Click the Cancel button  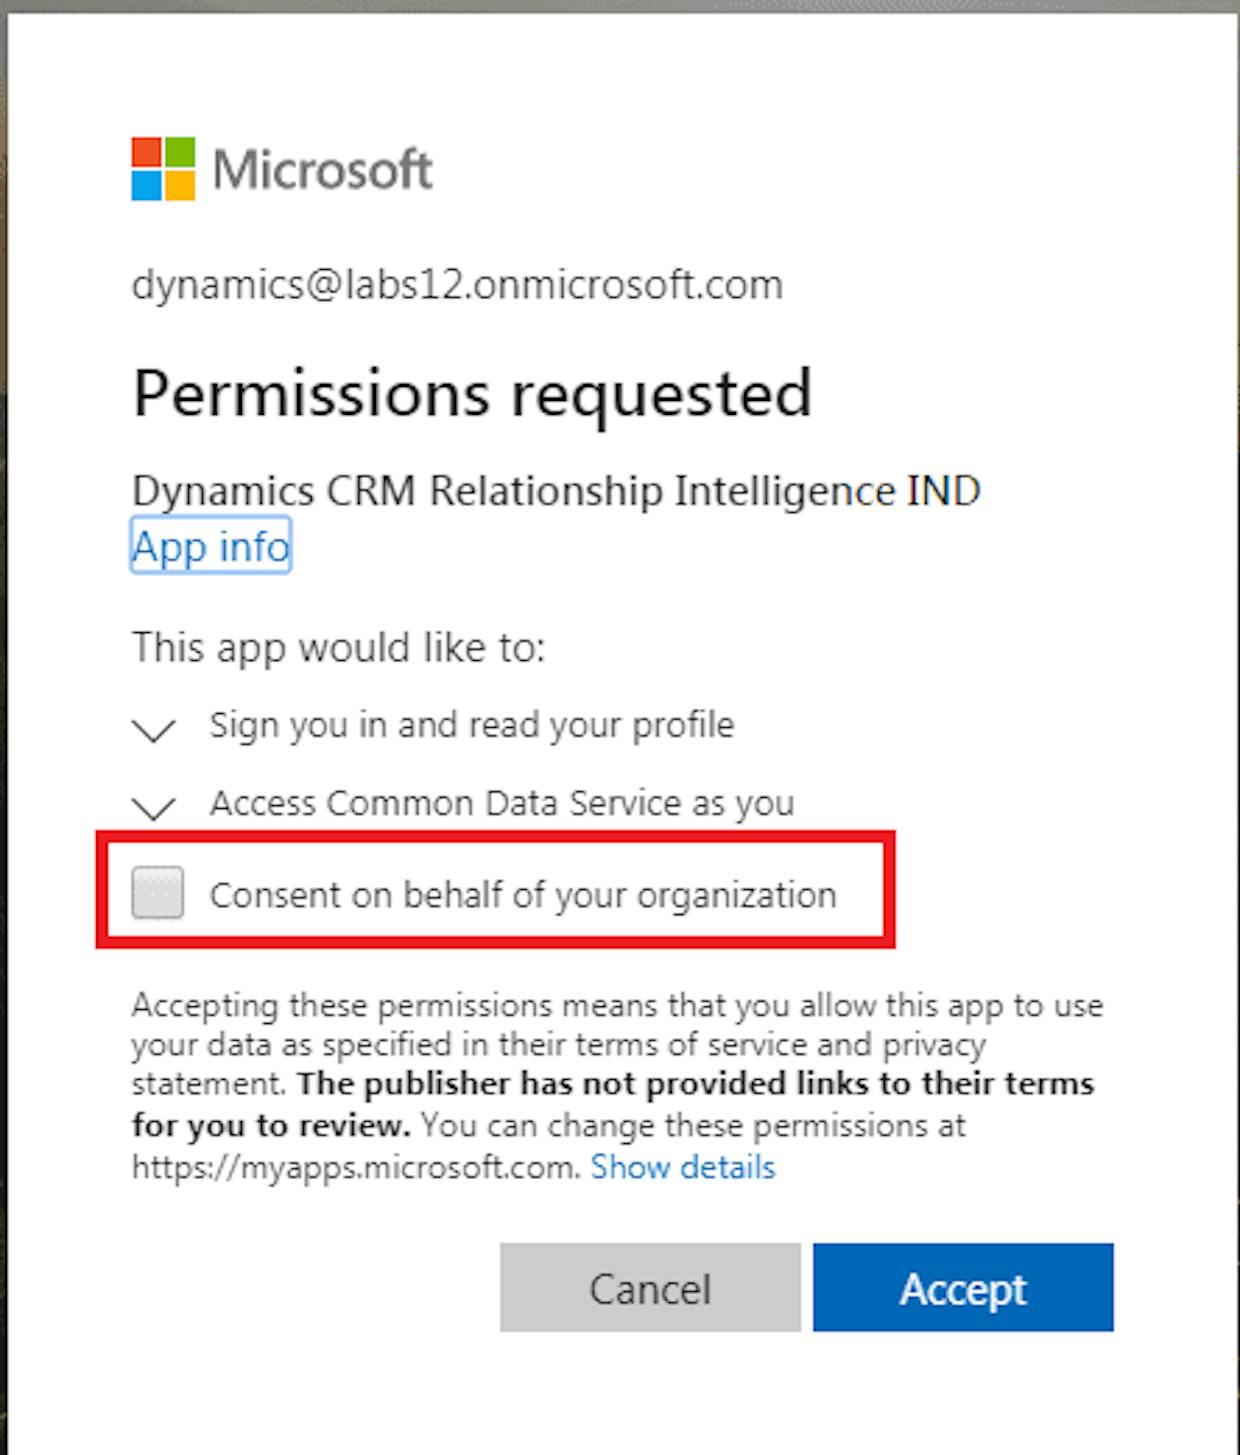[650, 1287]
